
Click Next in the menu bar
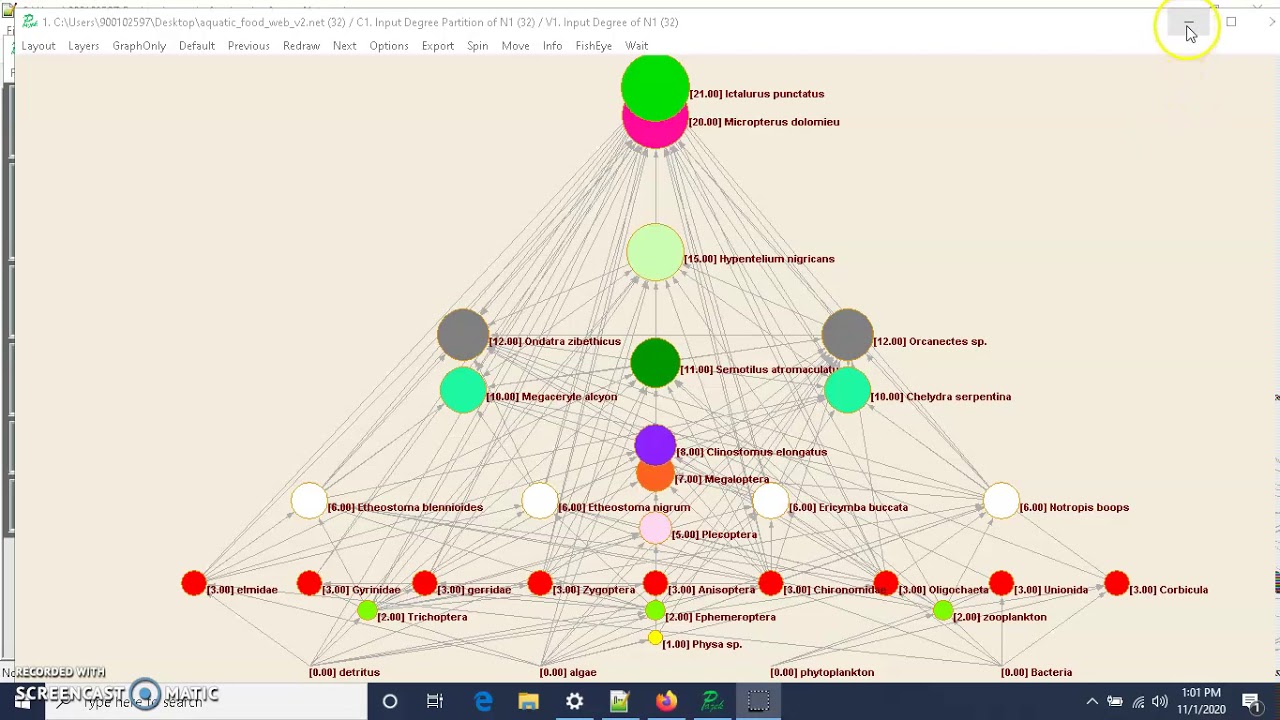point(344,46)
